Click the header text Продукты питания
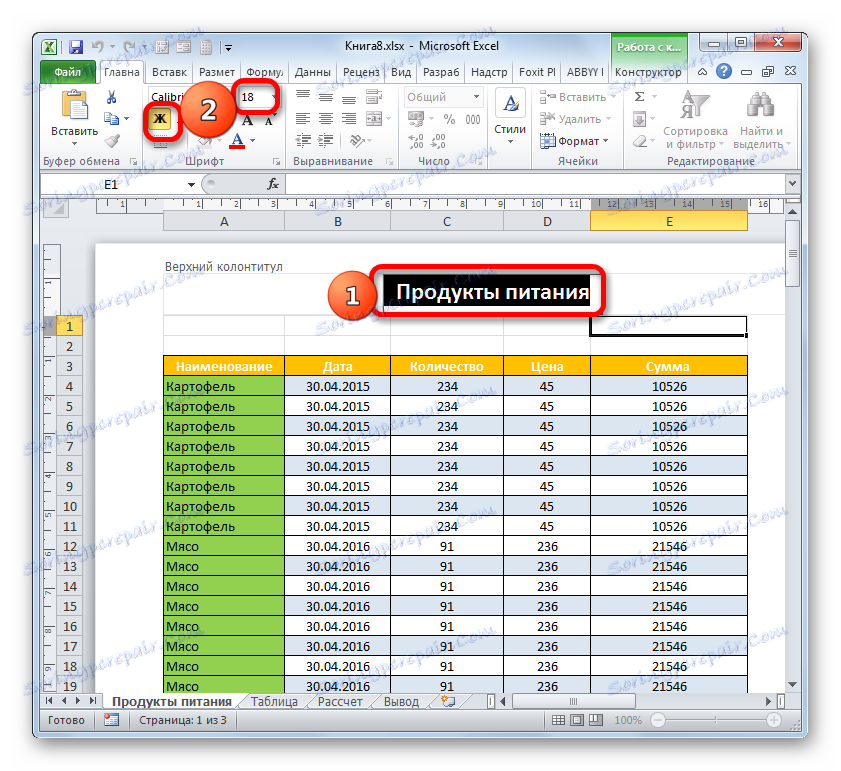This screenshot has height=771, width=841. 492,292
